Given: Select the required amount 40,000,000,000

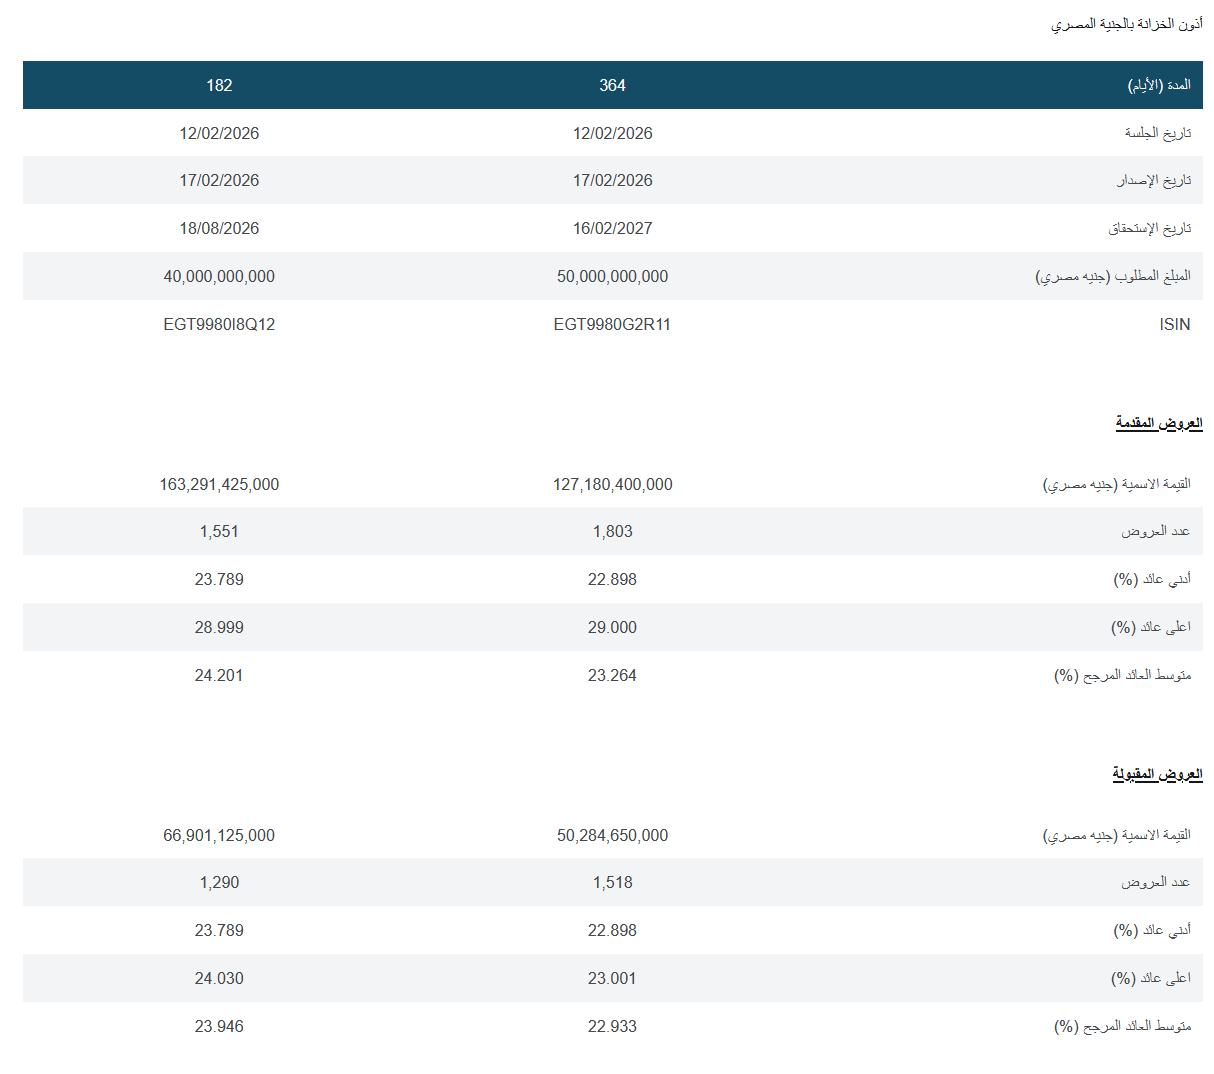Looking at the screenshot, I should pos(219,276).
